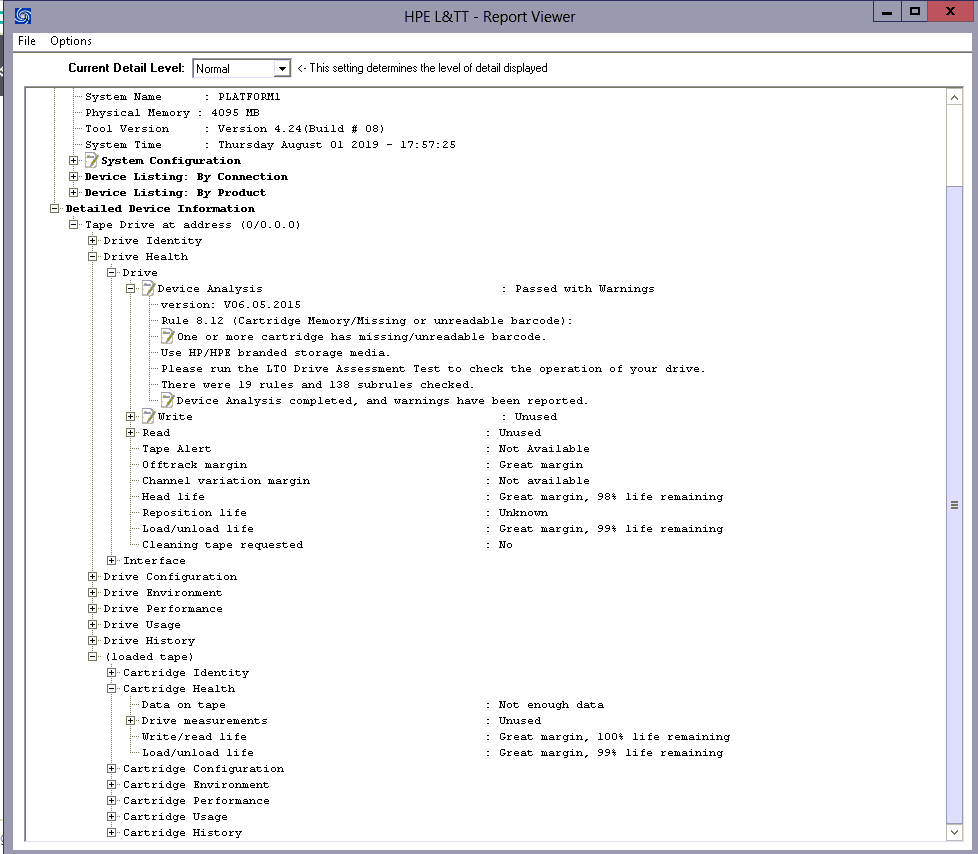Click the note icon beside Device Analysis completed

(168, 400)
